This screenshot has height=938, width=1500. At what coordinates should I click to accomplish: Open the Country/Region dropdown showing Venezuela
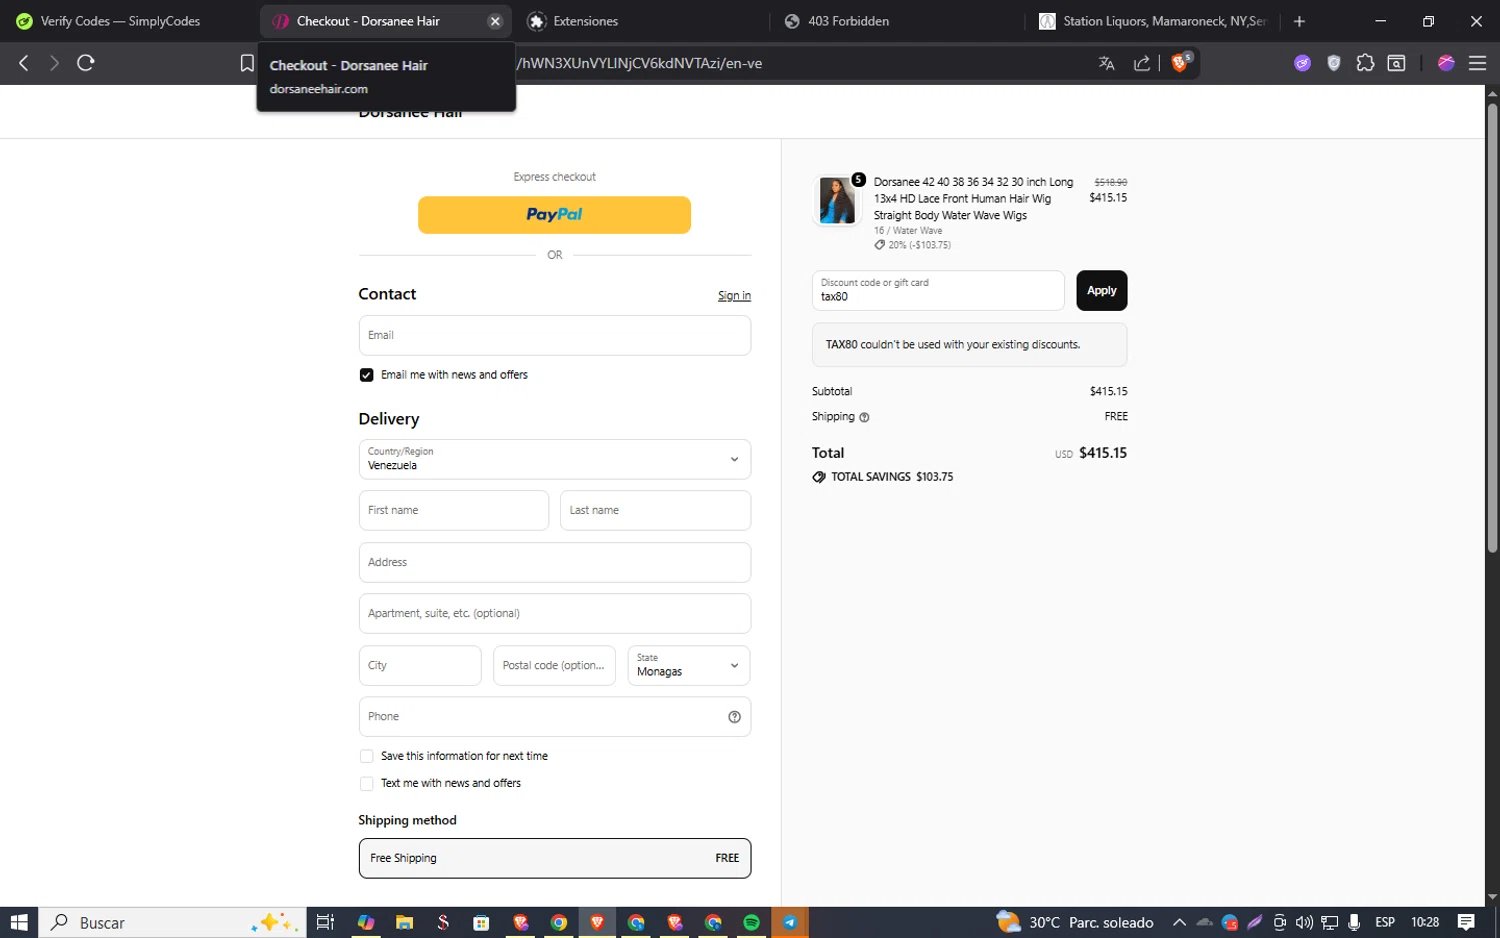click(x=555, y=459)
